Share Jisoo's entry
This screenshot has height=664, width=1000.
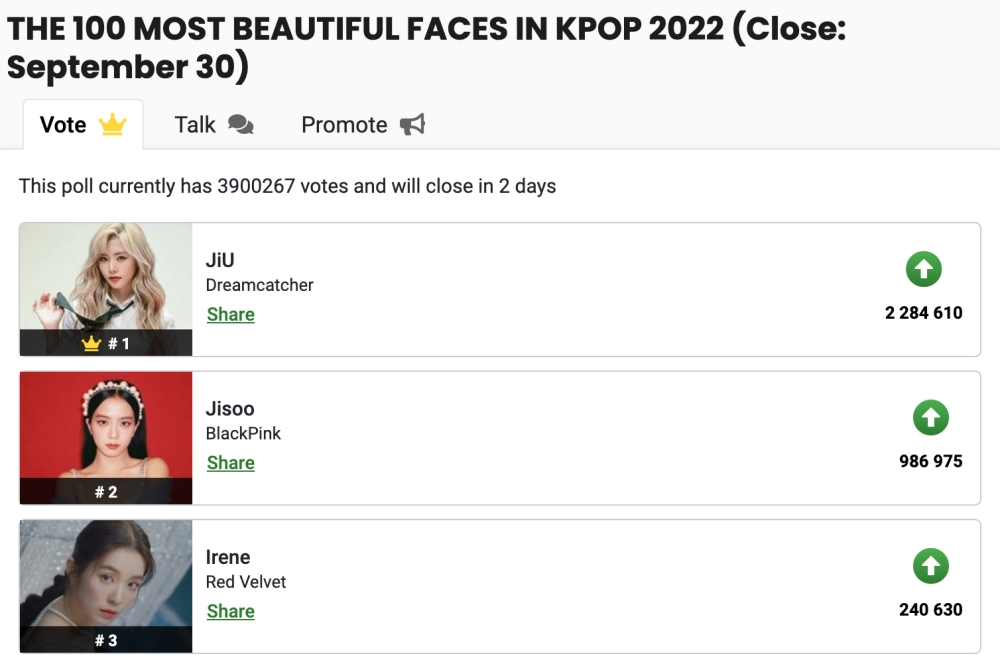point(230,463)
